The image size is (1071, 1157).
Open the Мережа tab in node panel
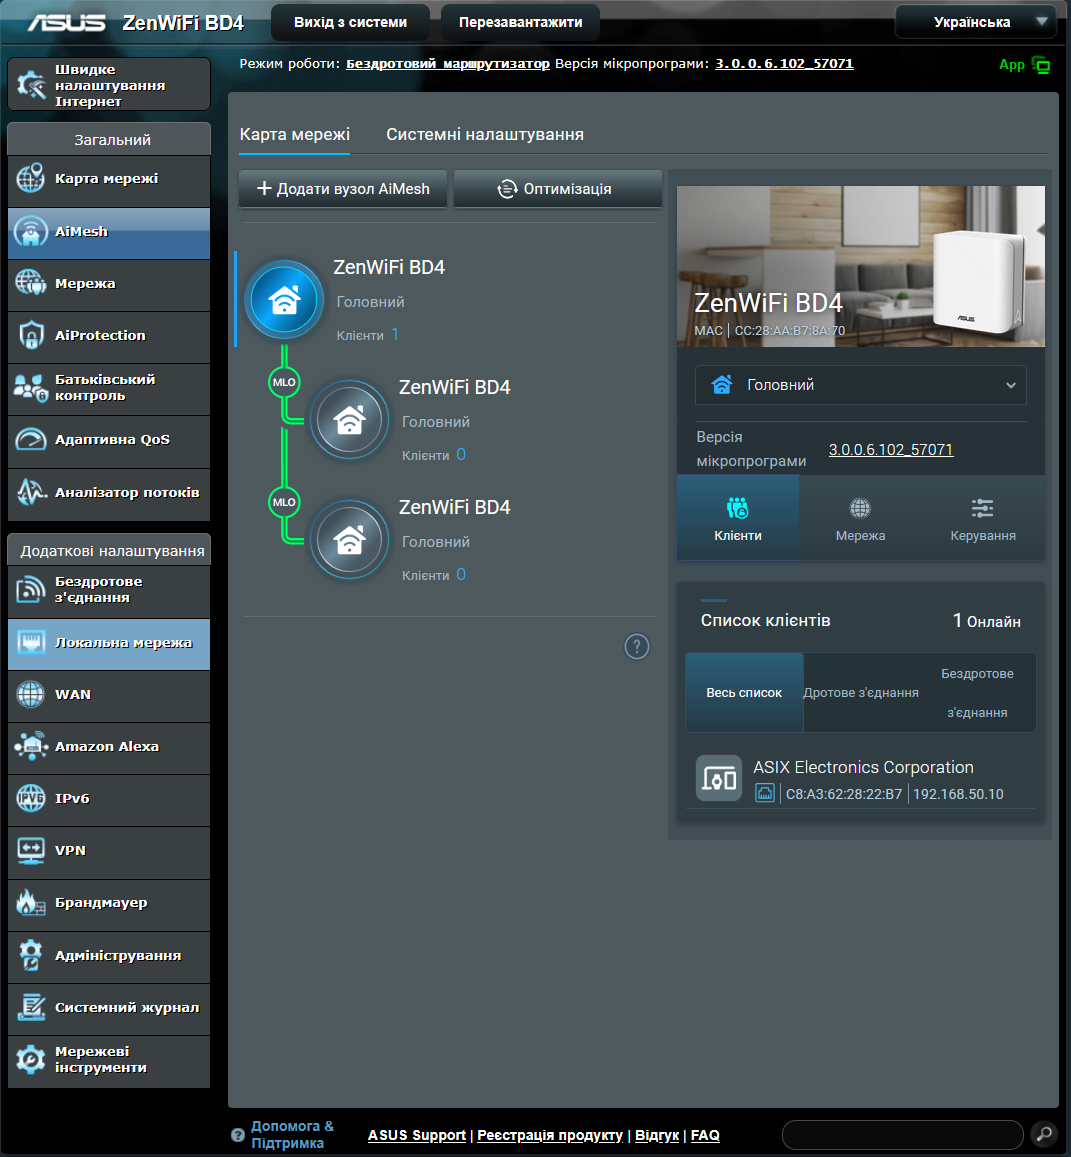click(x=860, y=519)
